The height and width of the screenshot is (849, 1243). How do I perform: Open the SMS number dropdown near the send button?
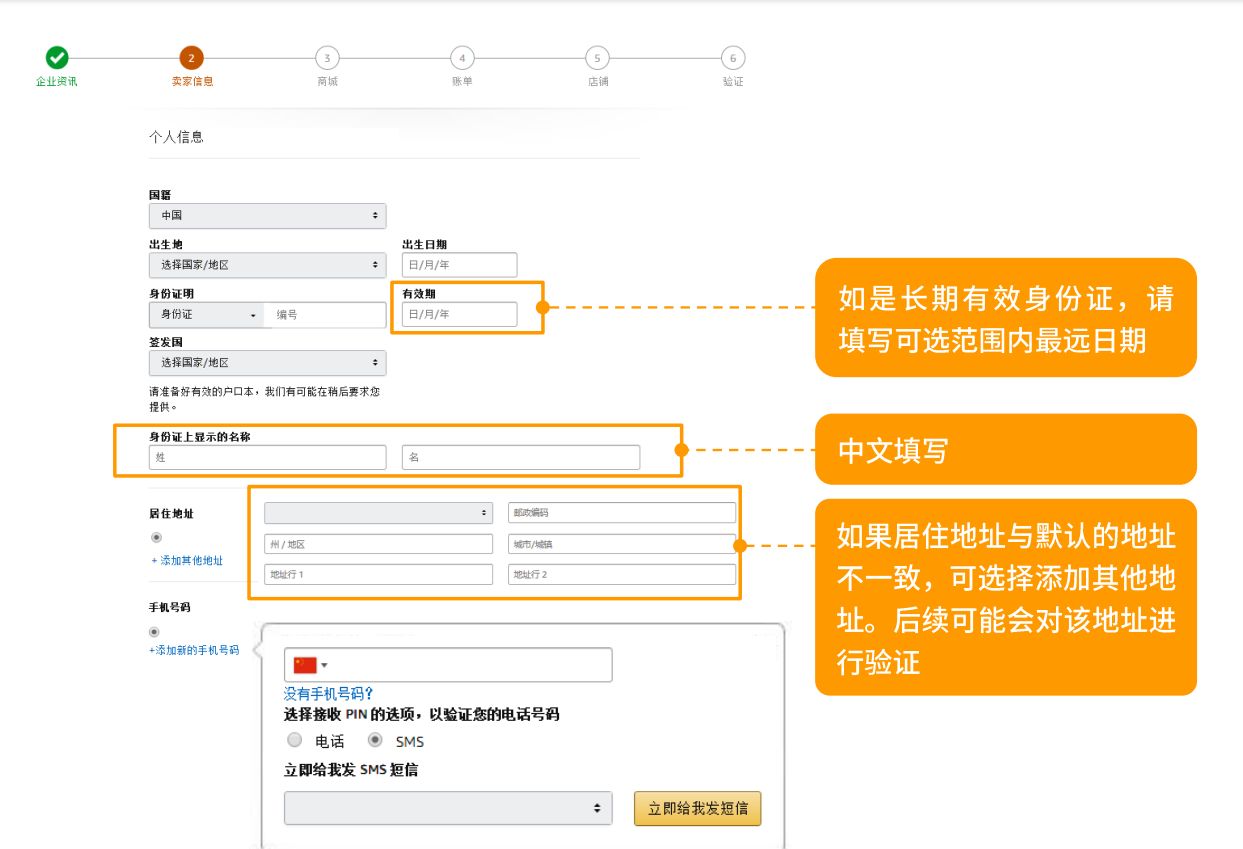coord(447,808)
